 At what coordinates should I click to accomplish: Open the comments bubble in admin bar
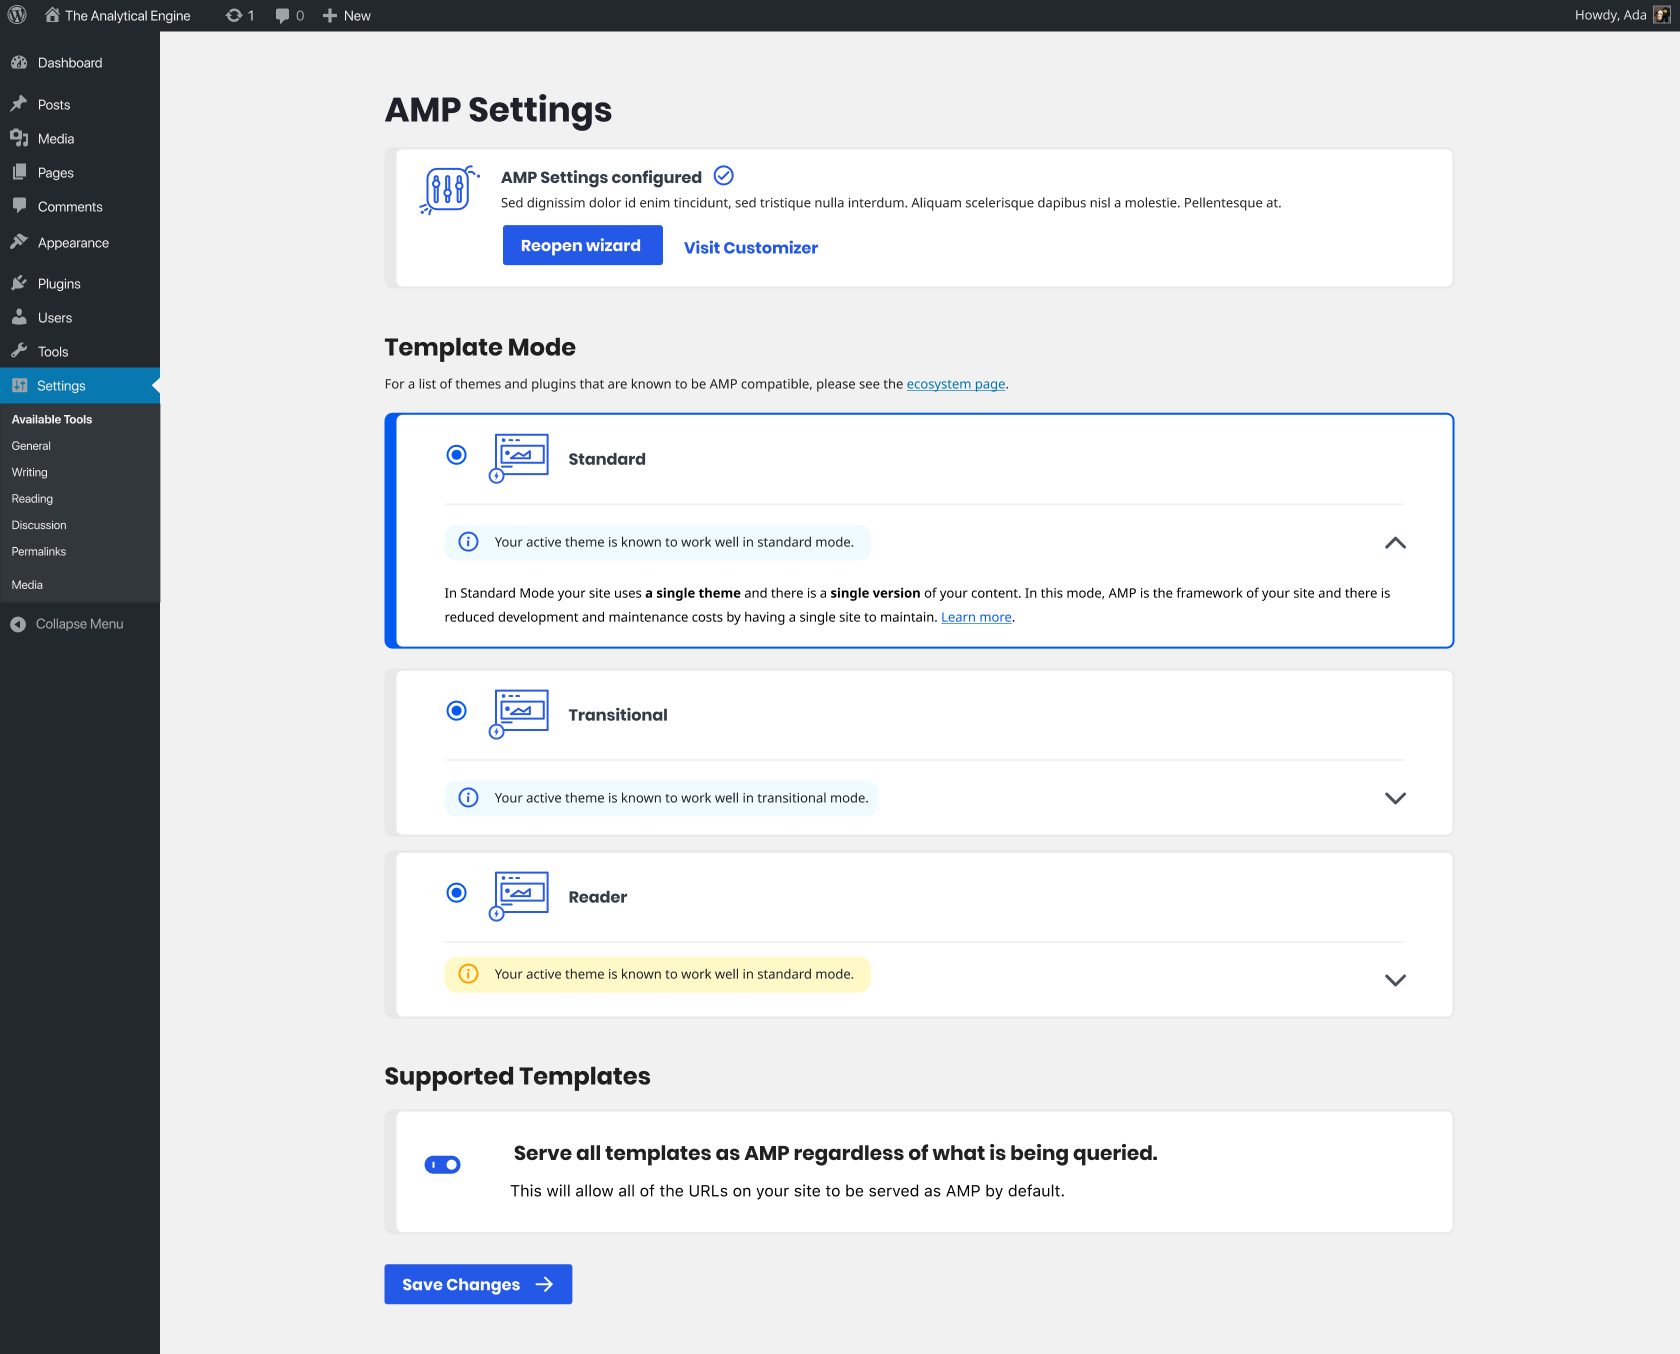283,16
